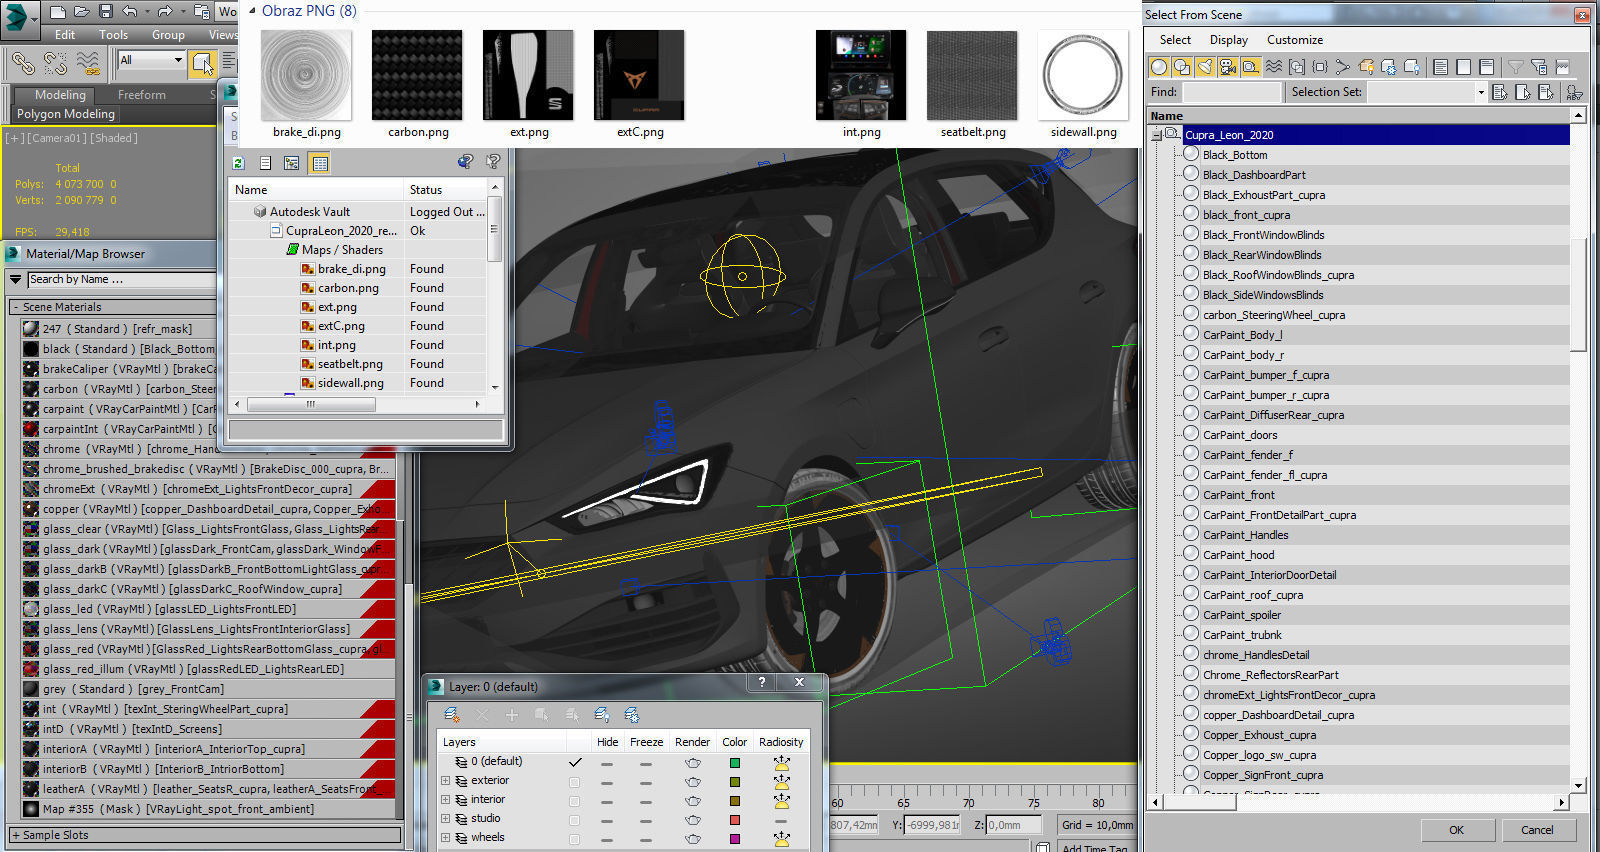The height and width of the screenshot is (852, 1600).
Task: Click Cancel in Select From Scene
Action: tap(1537, 830)
